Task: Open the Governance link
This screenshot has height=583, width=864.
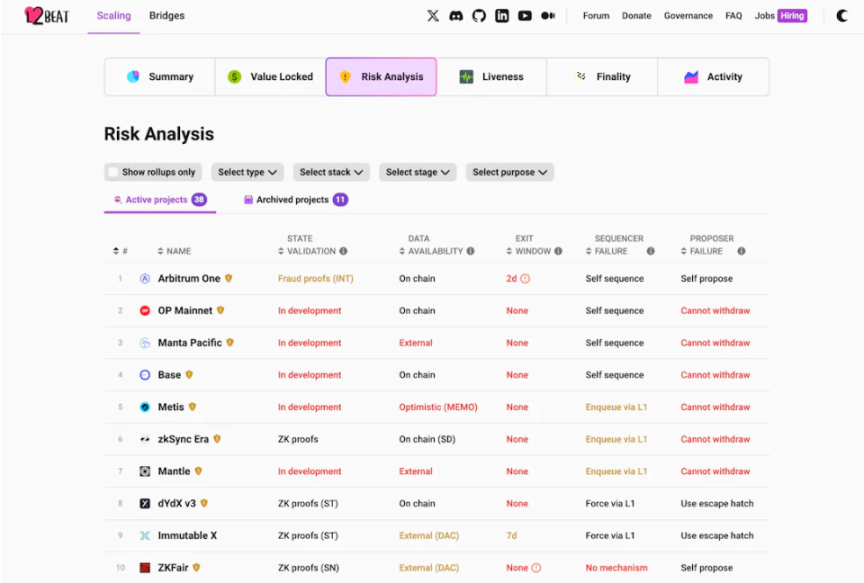Action: click(688, 15)
